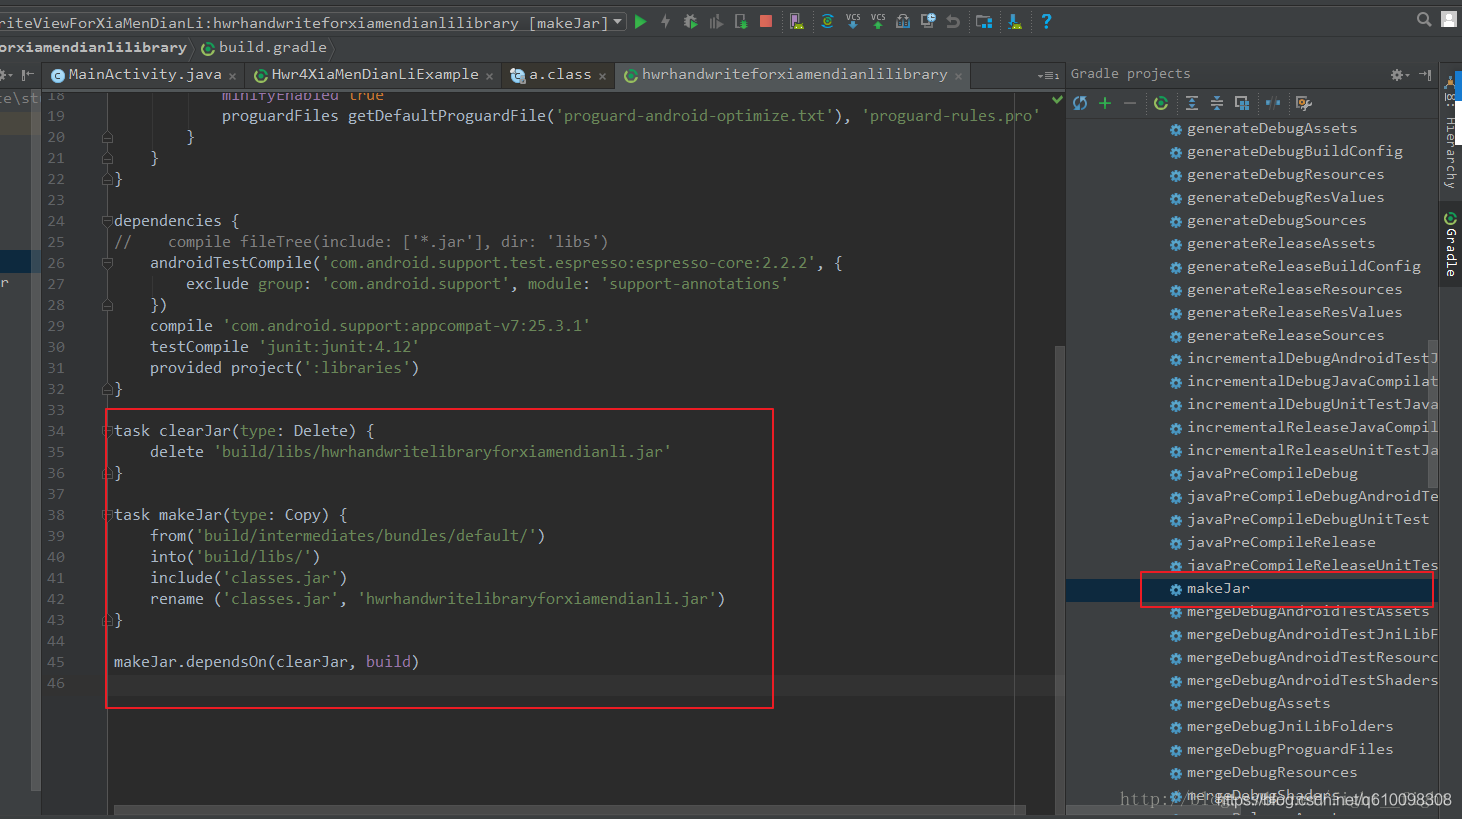Screen dimensions: 1462x819
Task: Click the VCS commit changes icon
Action: point(877,21)
